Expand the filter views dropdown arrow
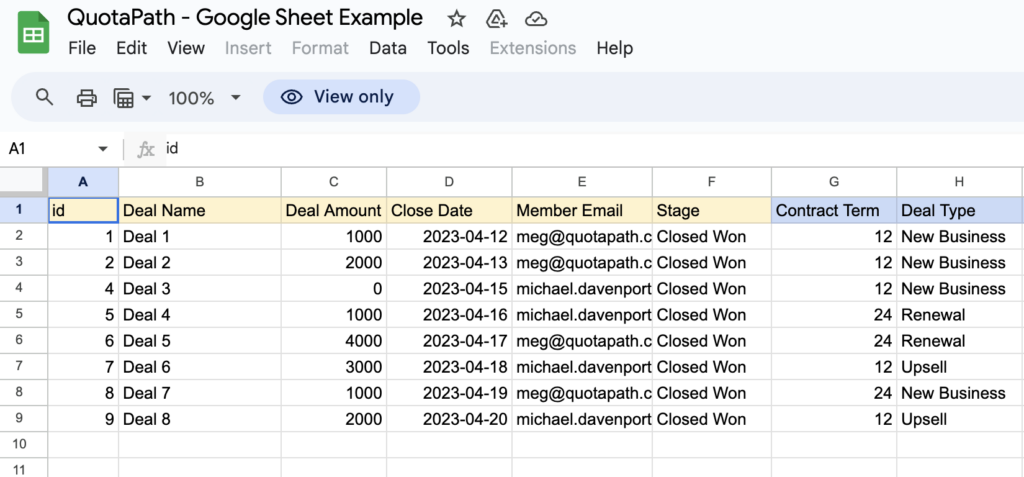Screen dimensions: 1024x477 (x=146, y=98)
